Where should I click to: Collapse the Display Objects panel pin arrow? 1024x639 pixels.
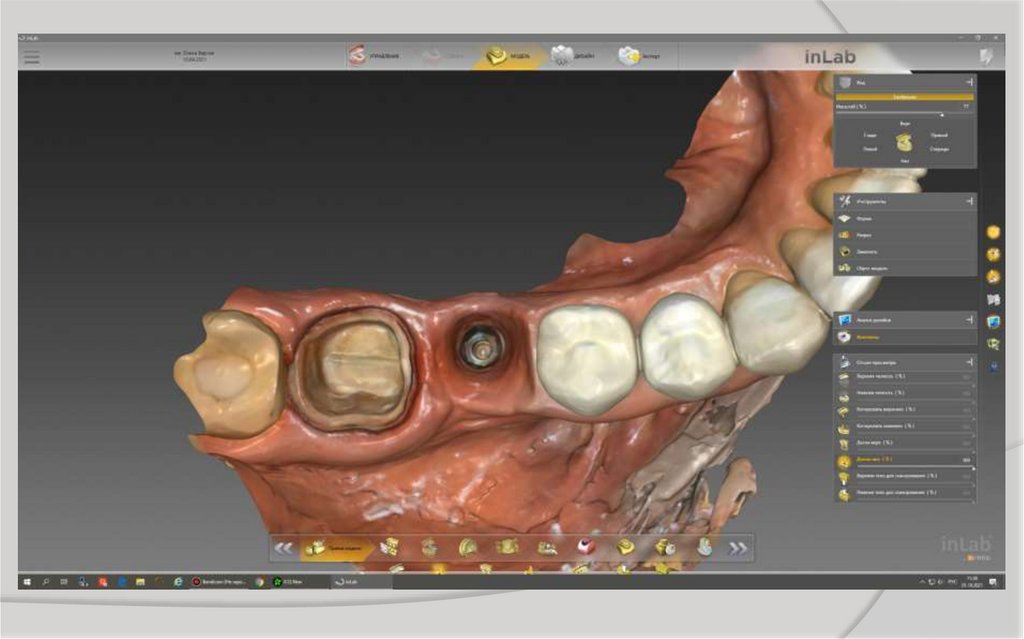coord(969,362)
